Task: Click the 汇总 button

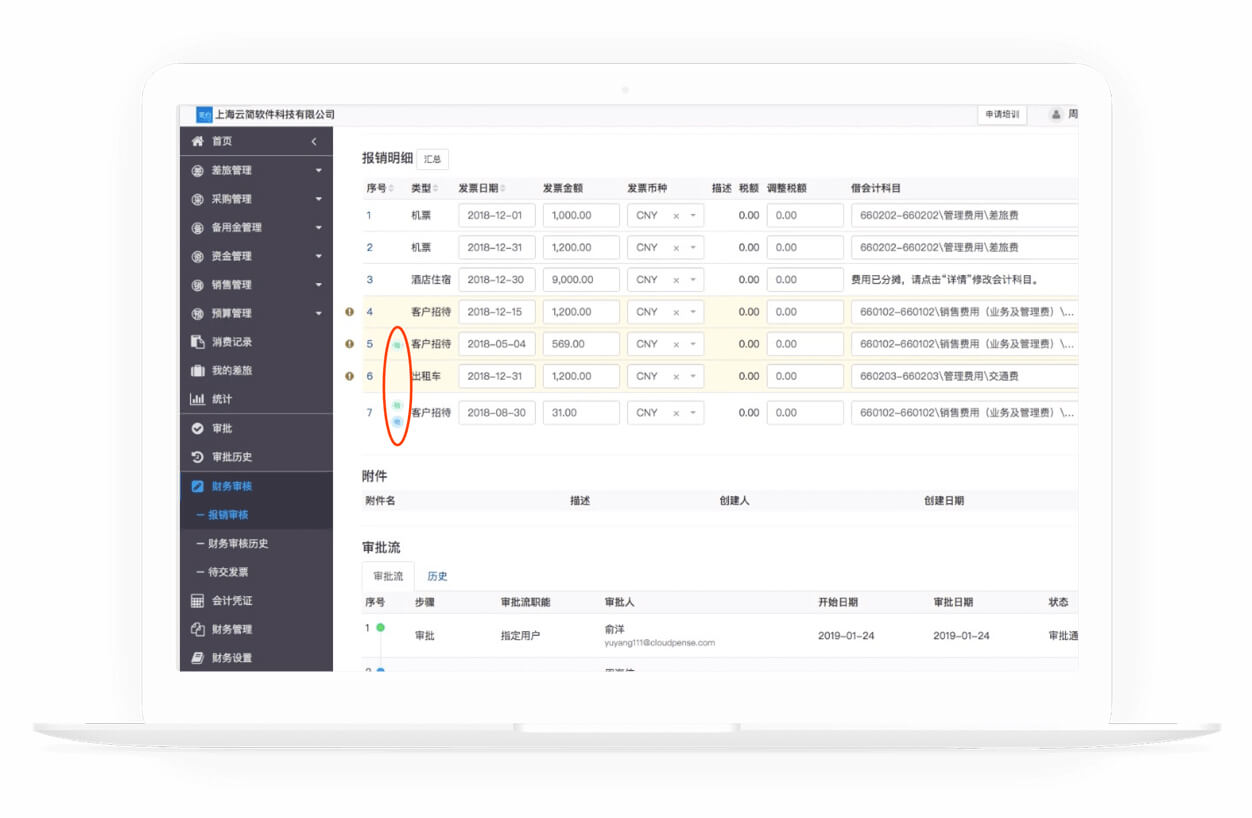Action: point(432,159)
